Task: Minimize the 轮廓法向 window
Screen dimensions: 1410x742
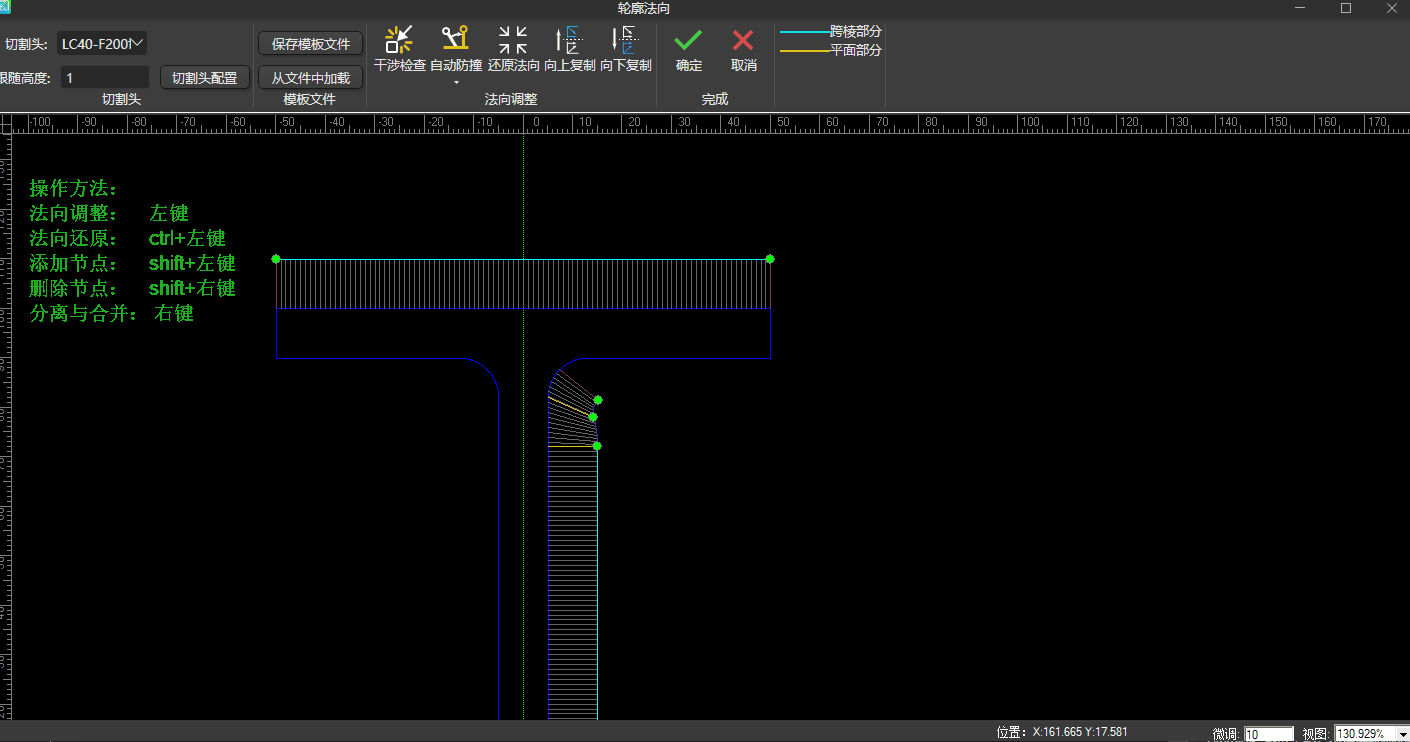Action: click(x=1301, y=8)
